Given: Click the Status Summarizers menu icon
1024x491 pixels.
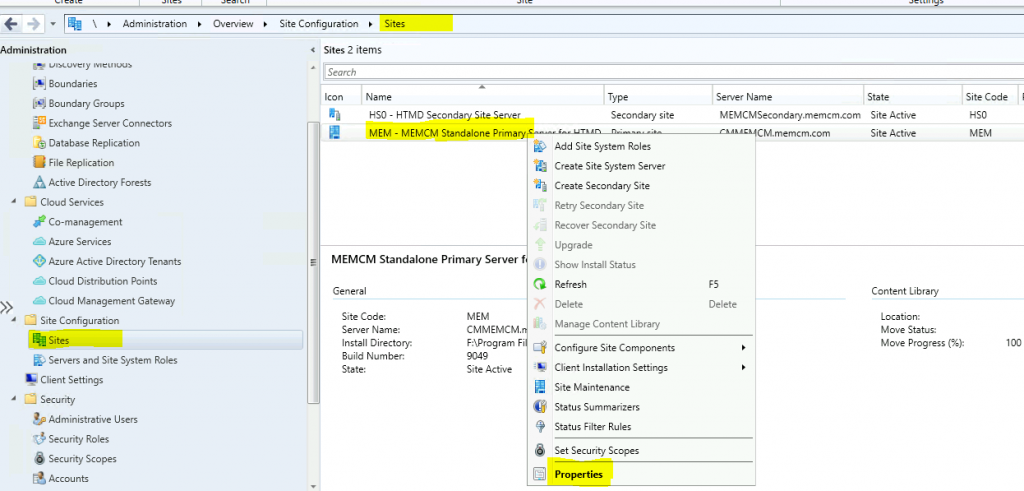Looking at the screenshot, I should [x=539, y=407].
